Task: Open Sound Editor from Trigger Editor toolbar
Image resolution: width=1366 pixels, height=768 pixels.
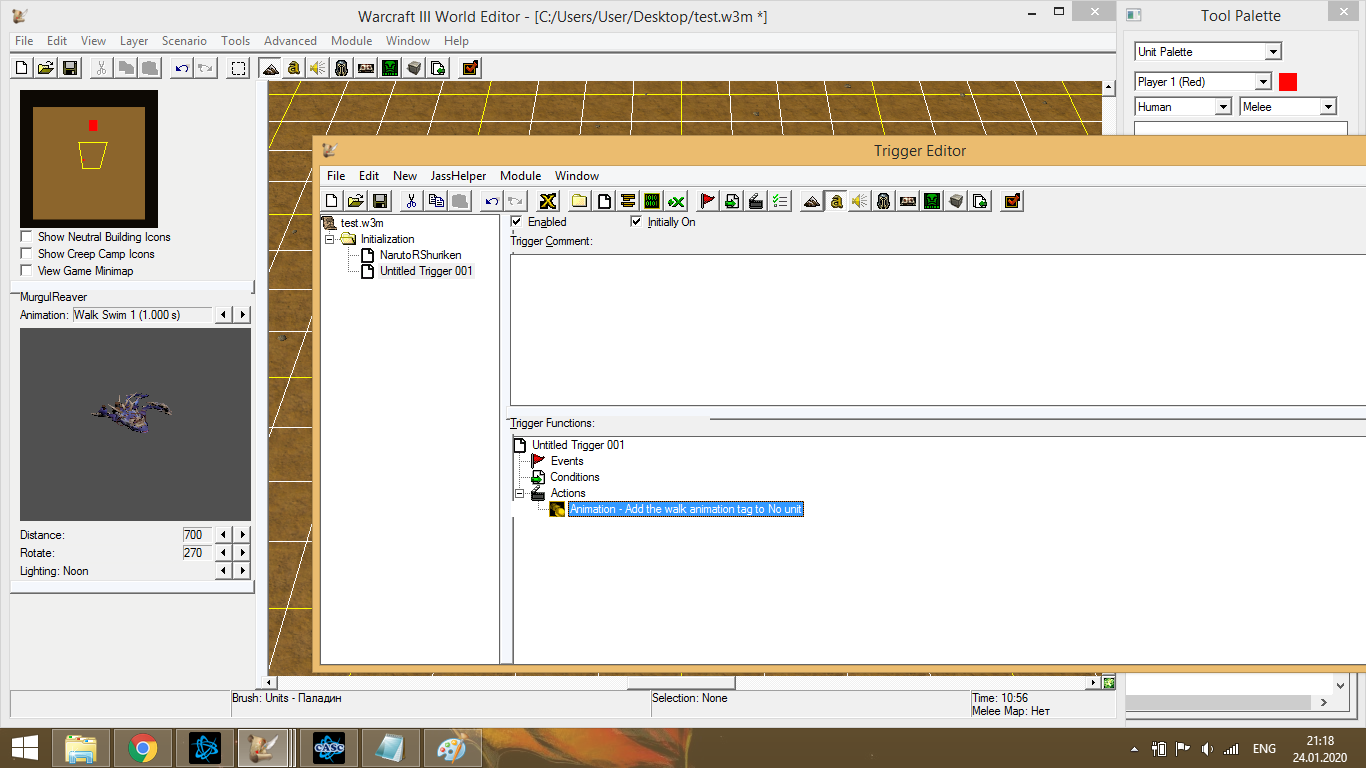Action: (x=860, y=201)
